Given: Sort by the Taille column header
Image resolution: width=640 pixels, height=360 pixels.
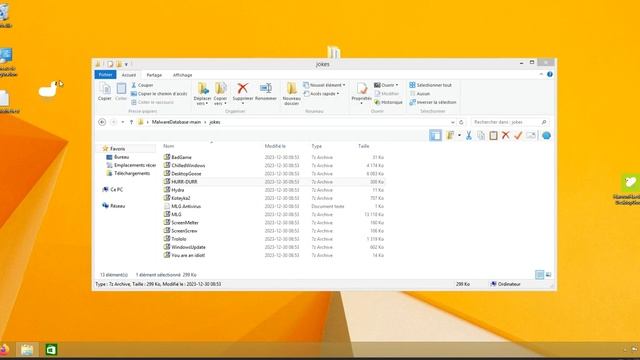Looking at the screenshot, I should pyautogui.click(x=364, y=146).
